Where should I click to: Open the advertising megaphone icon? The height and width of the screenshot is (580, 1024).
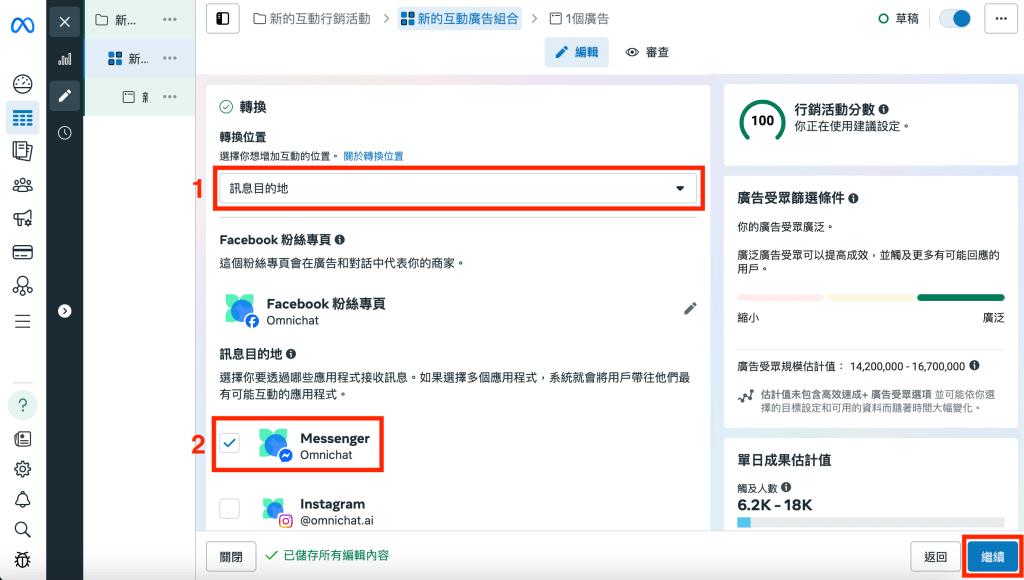point(22,218)
